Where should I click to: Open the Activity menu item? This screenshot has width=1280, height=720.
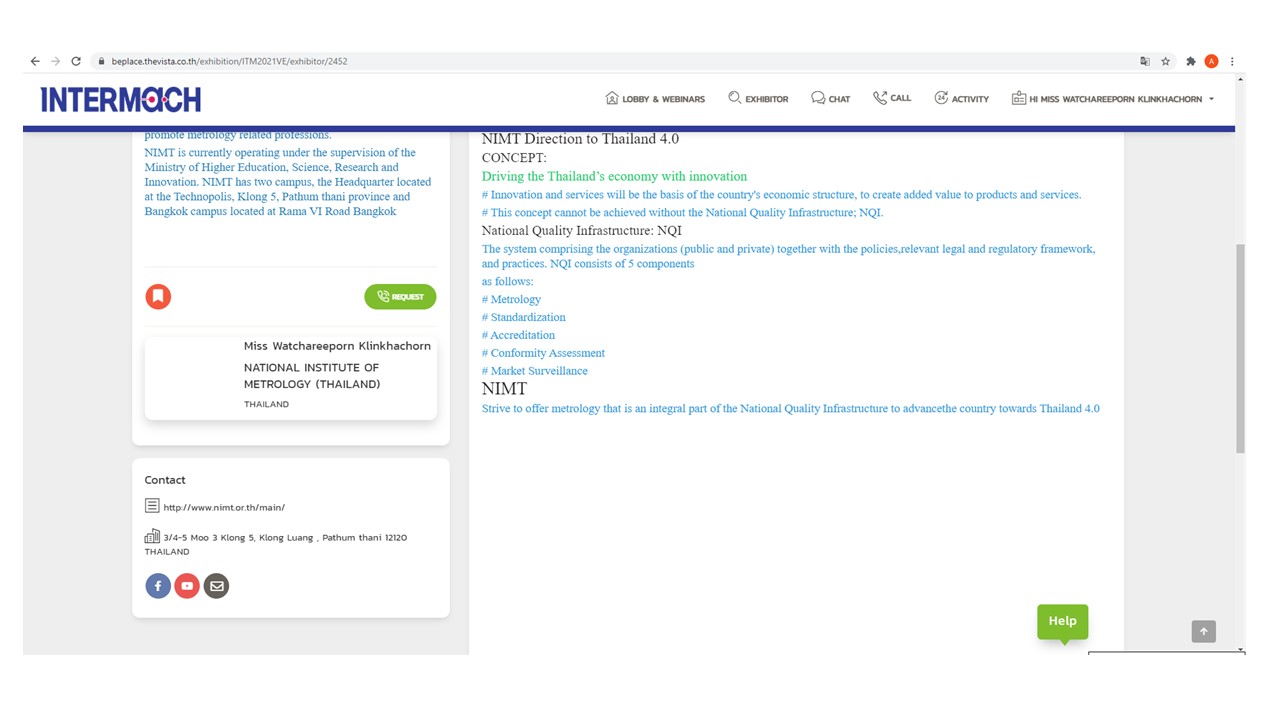[961, 99]
